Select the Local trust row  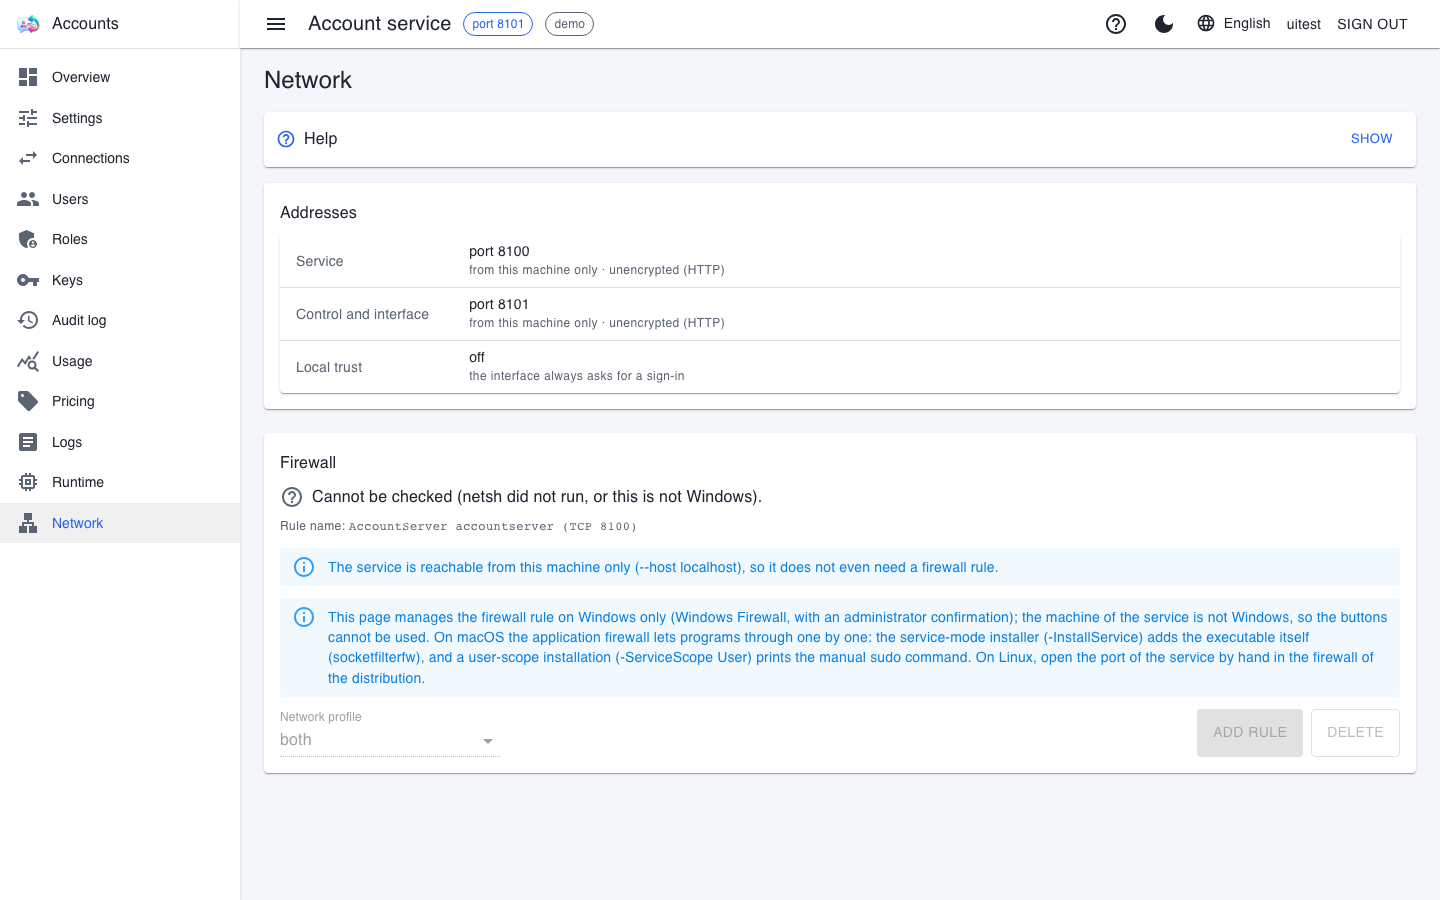point(840,367)
